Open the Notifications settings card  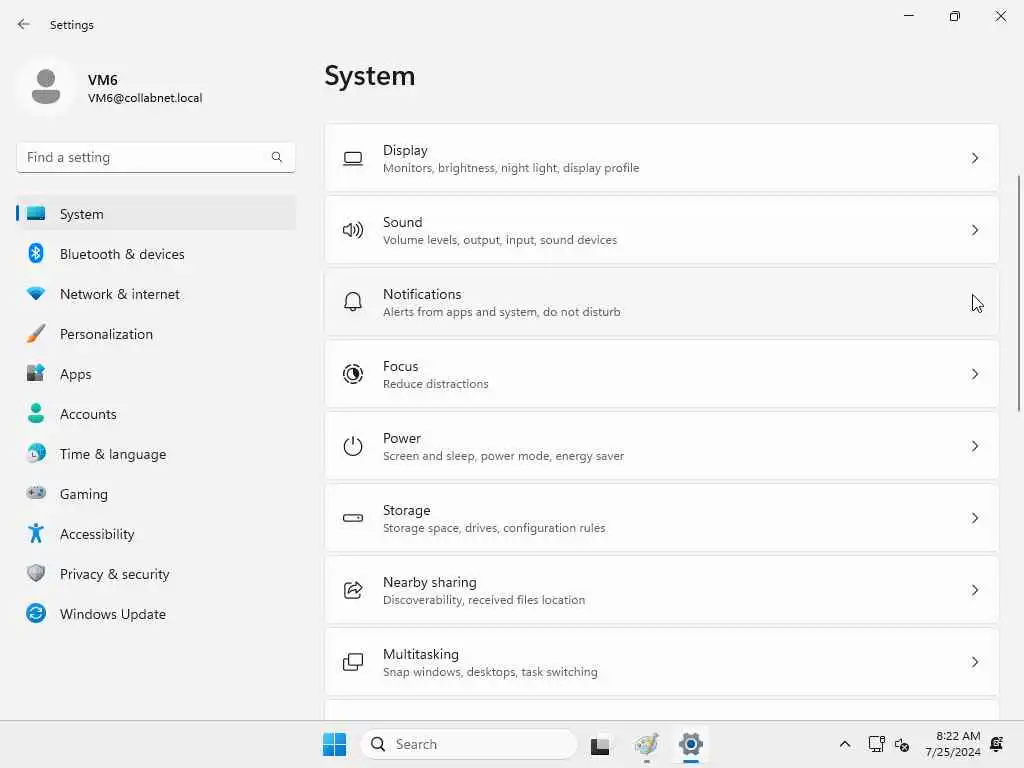click(x=662, y=302)
